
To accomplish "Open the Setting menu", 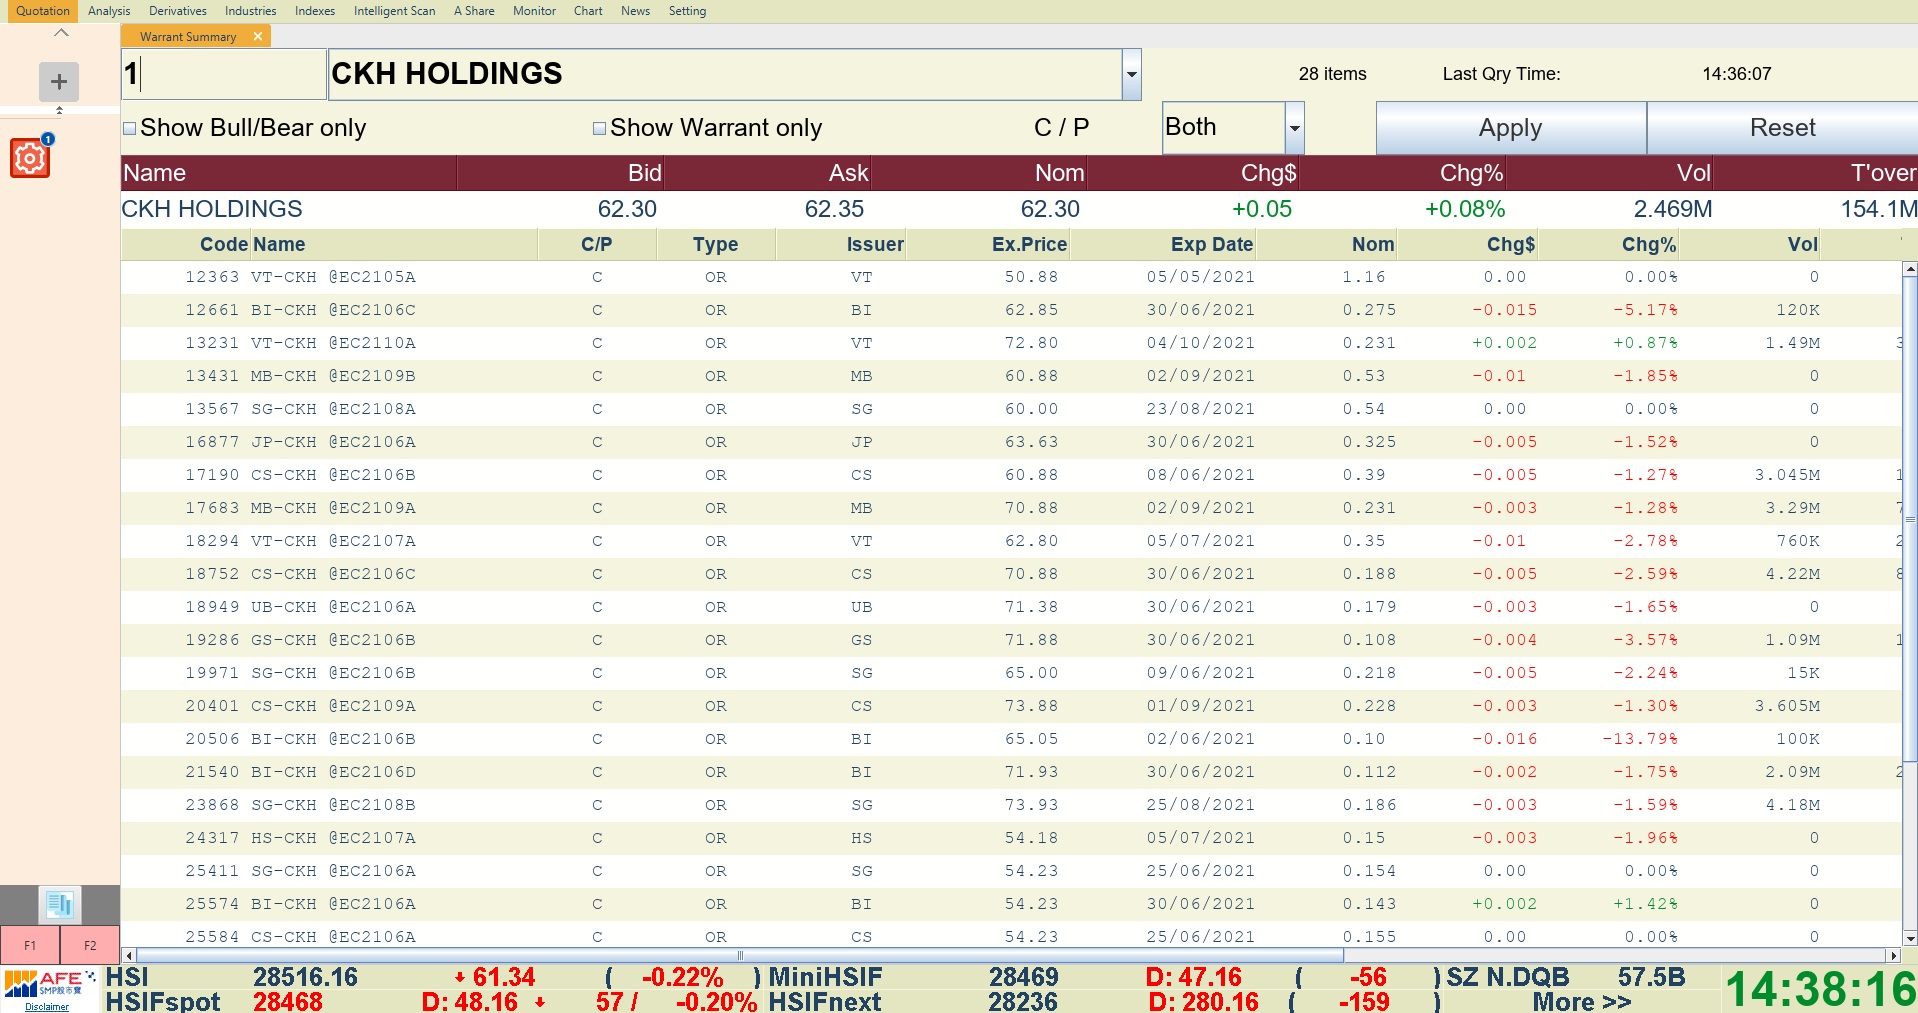I will 687,11.
